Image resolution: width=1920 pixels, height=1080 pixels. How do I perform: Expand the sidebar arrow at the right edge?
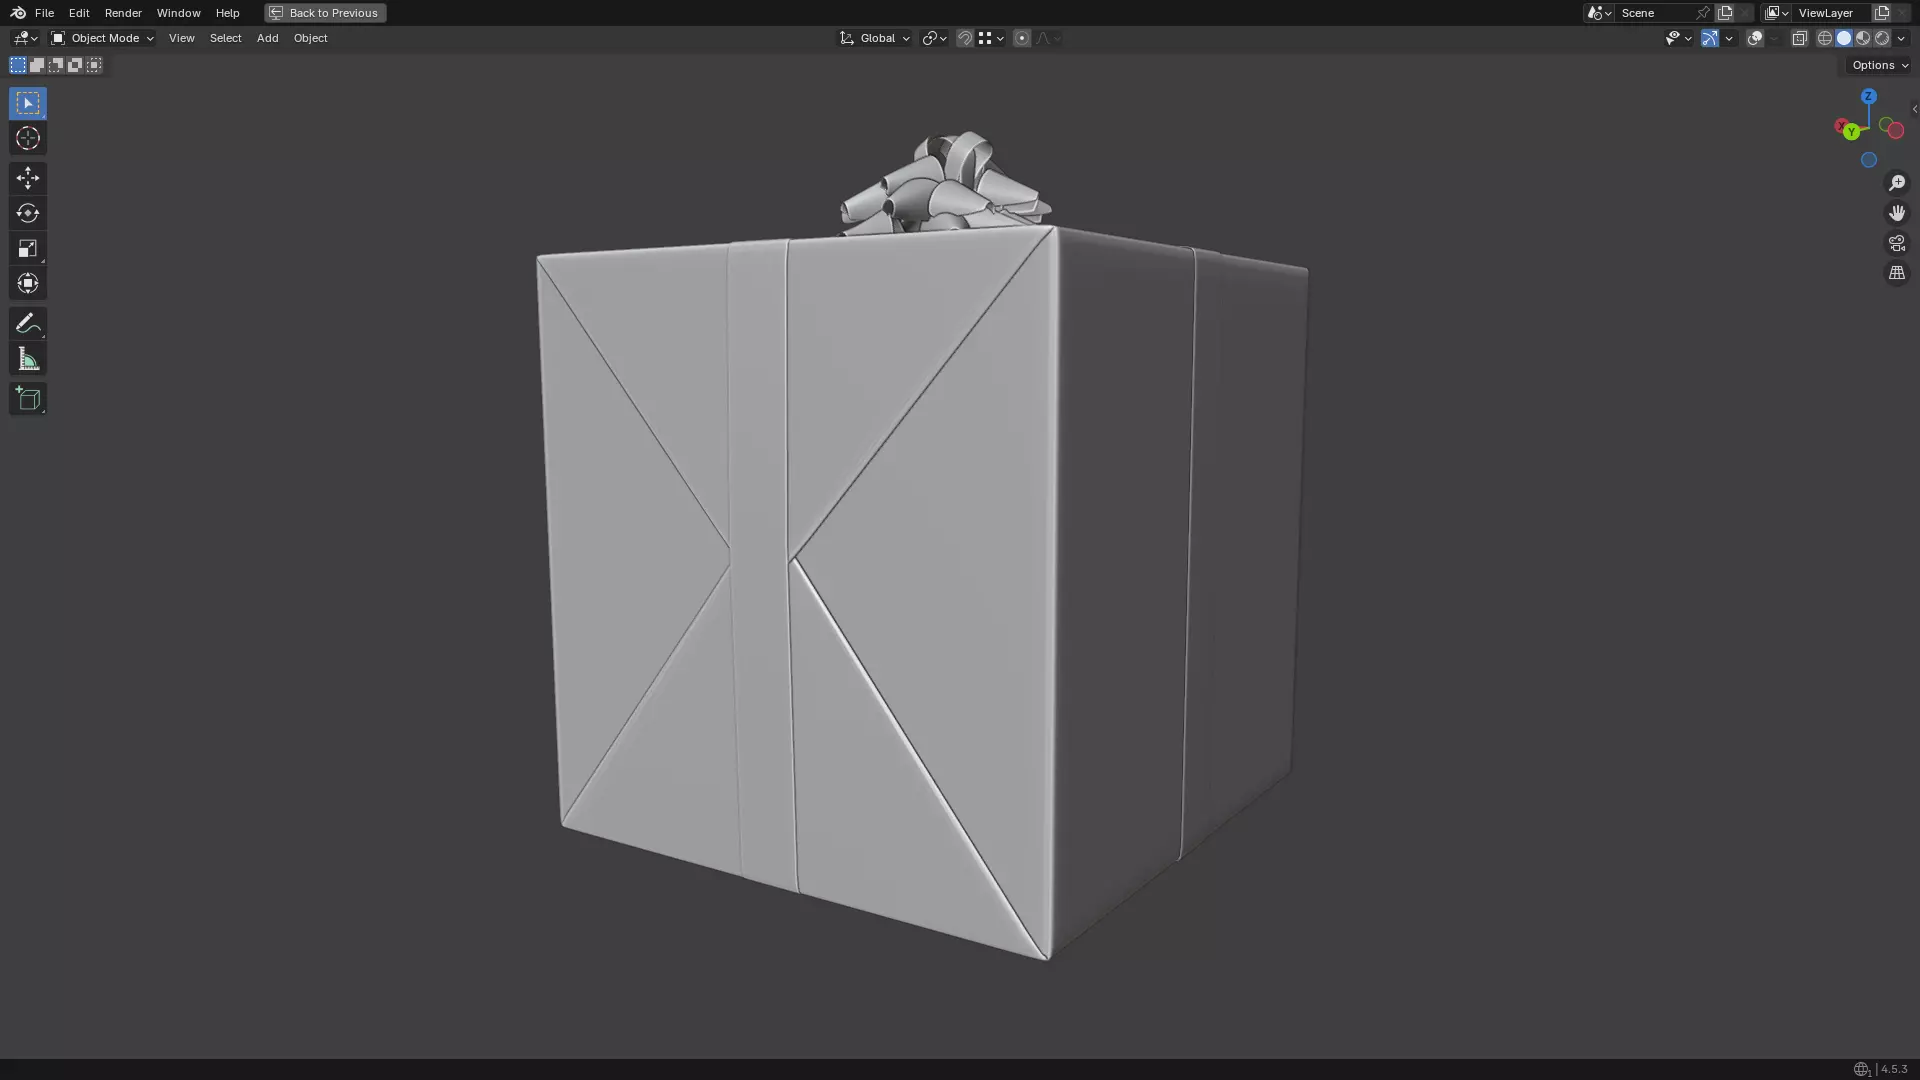pos(1914,109)
